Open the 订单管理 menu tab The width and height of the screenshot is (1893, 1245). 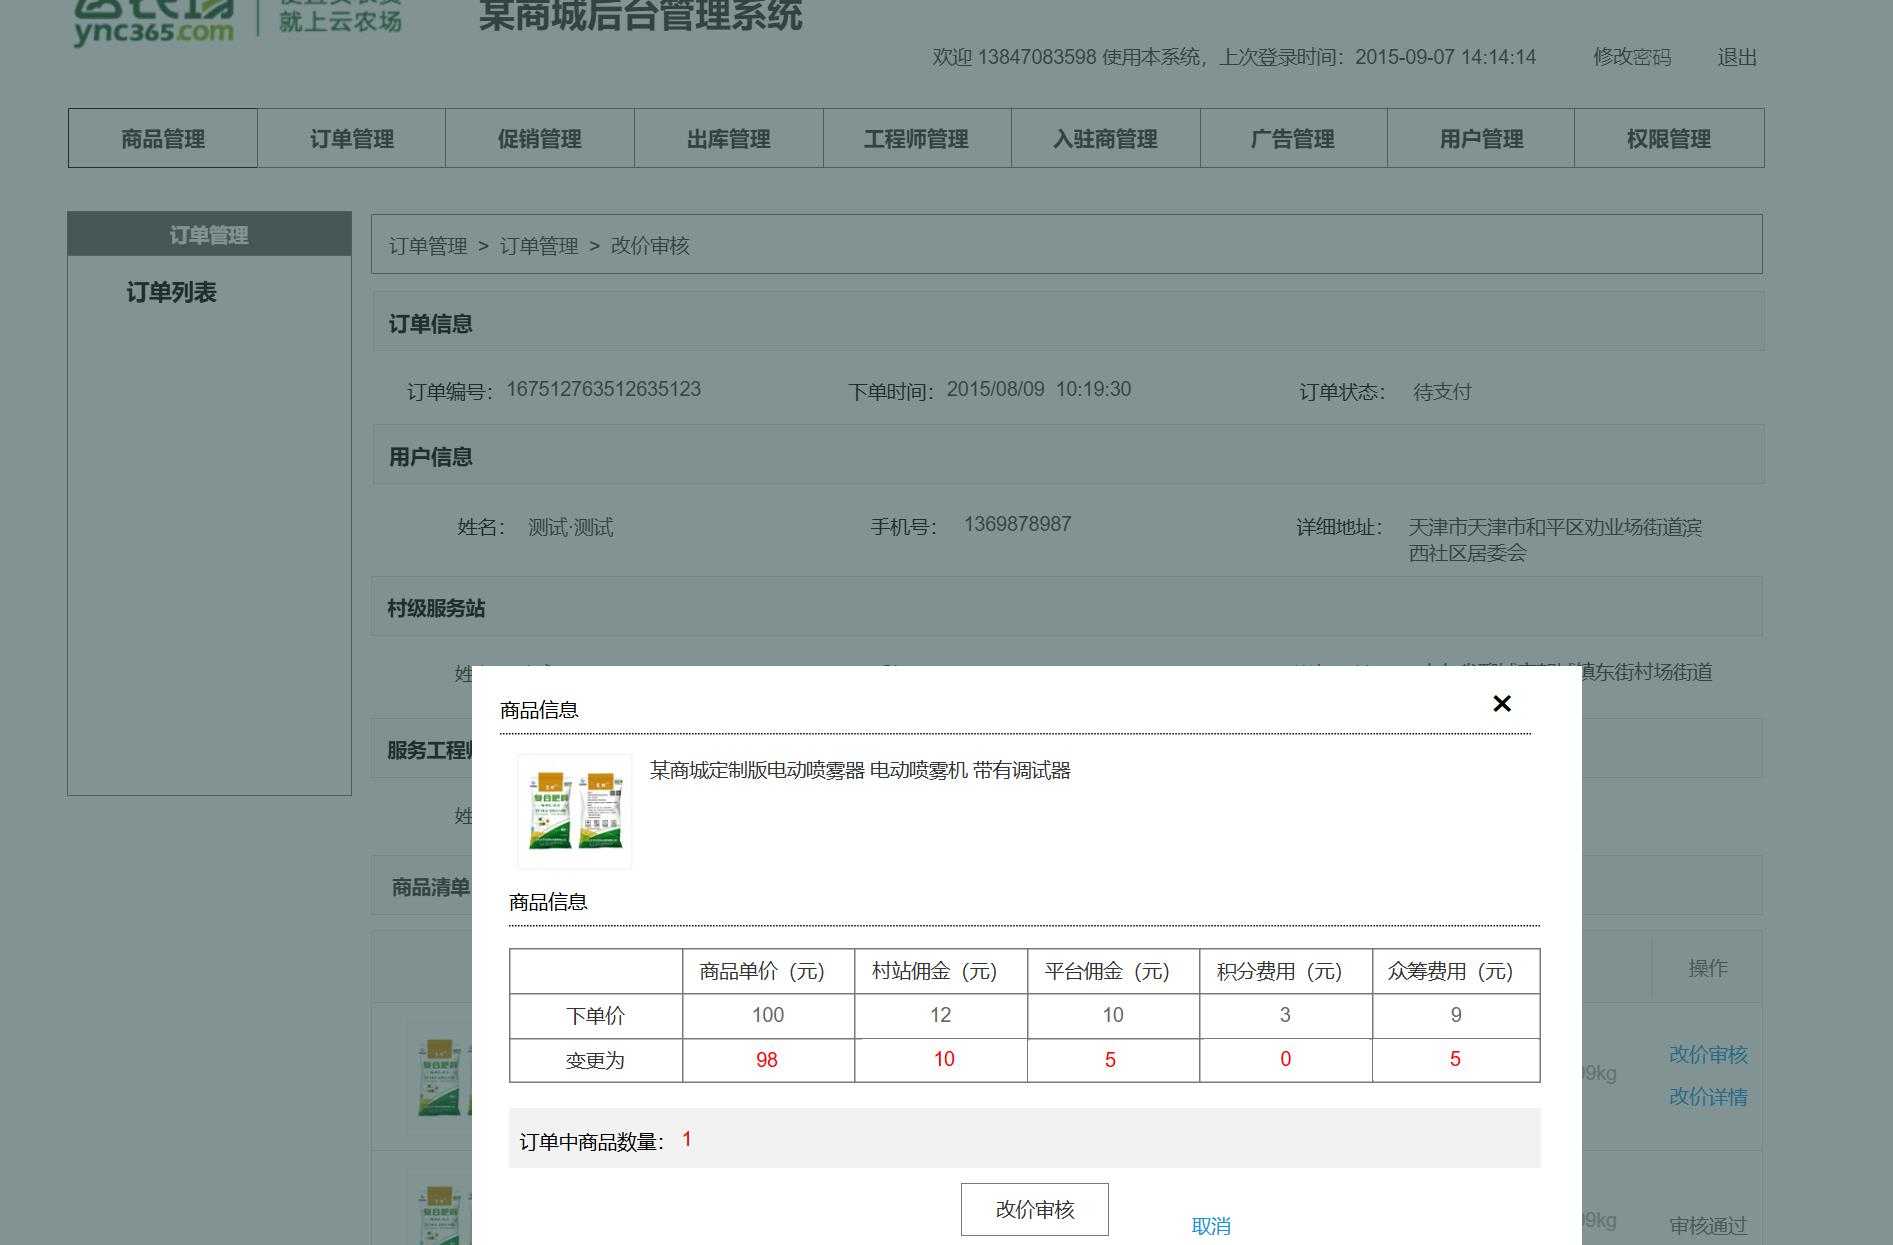pyautogui.click(x=351, y=138)
